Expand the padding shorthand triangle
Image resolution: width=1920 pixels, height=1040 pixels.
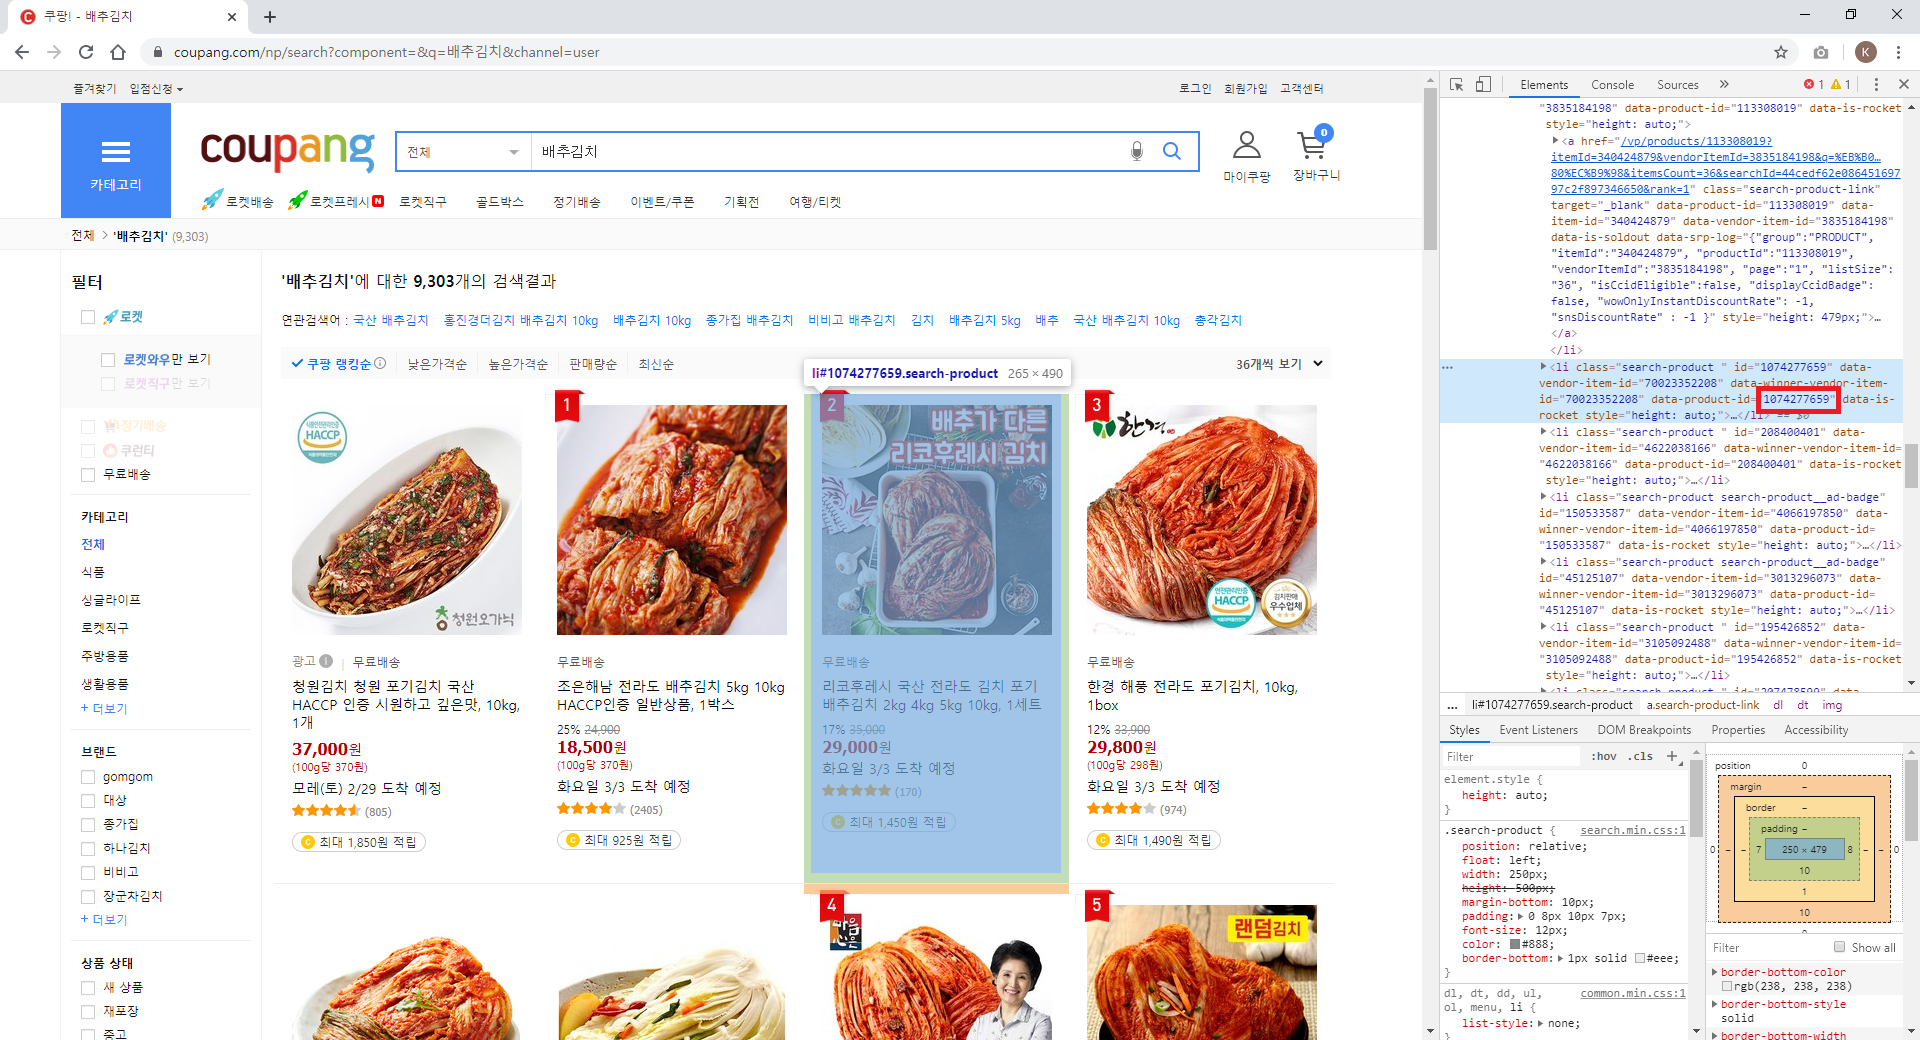(x=1521, y=916)
